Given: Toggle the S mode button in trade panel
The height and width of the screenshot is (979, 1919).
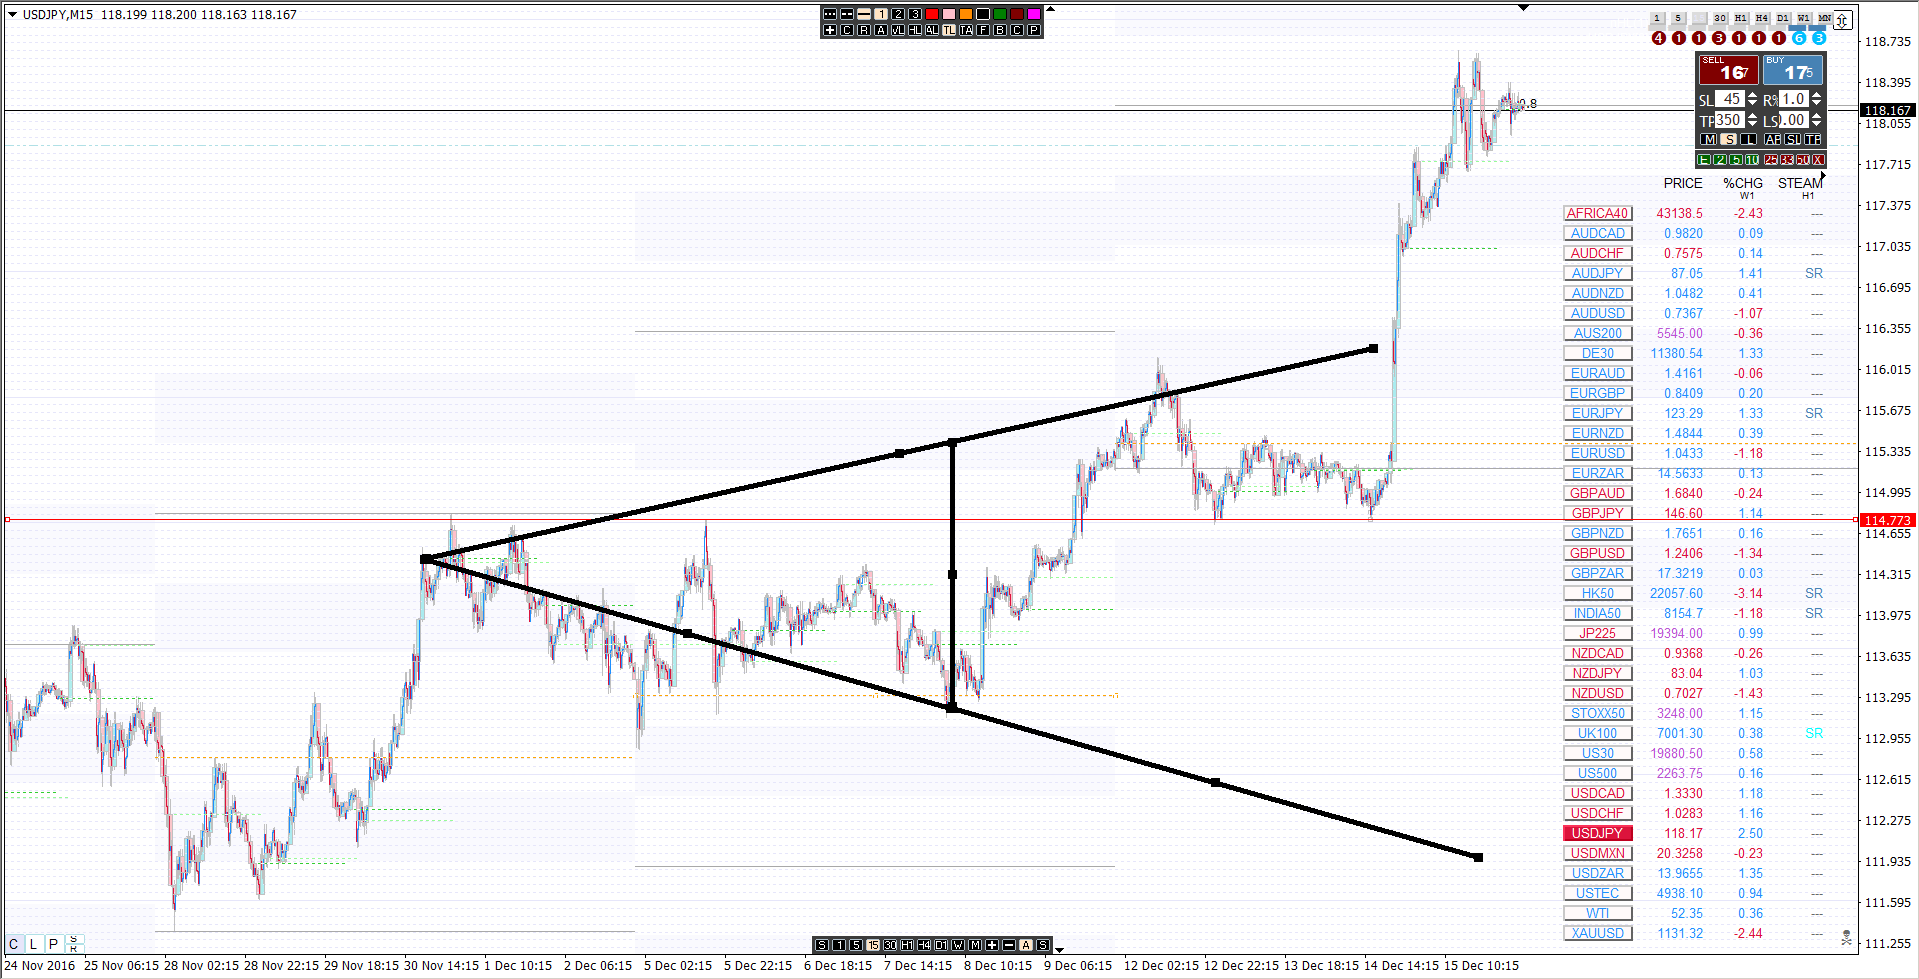Looking at the screenshot, I should click(x=1728, y=139).
